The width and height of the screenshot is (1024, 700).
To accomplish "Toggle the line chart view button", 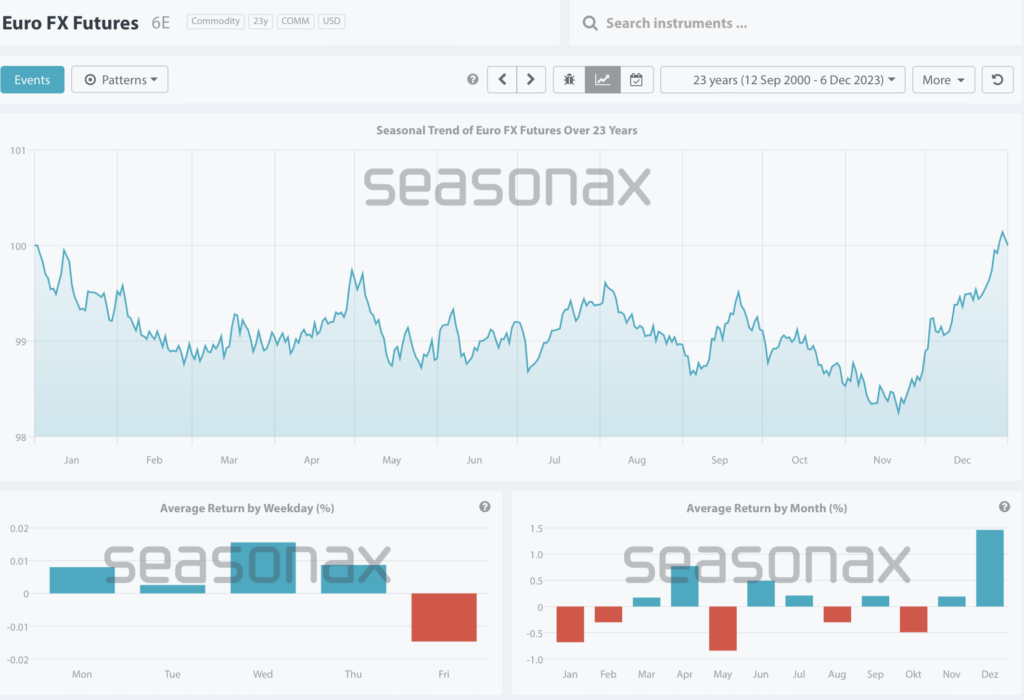I will [603, 80].
